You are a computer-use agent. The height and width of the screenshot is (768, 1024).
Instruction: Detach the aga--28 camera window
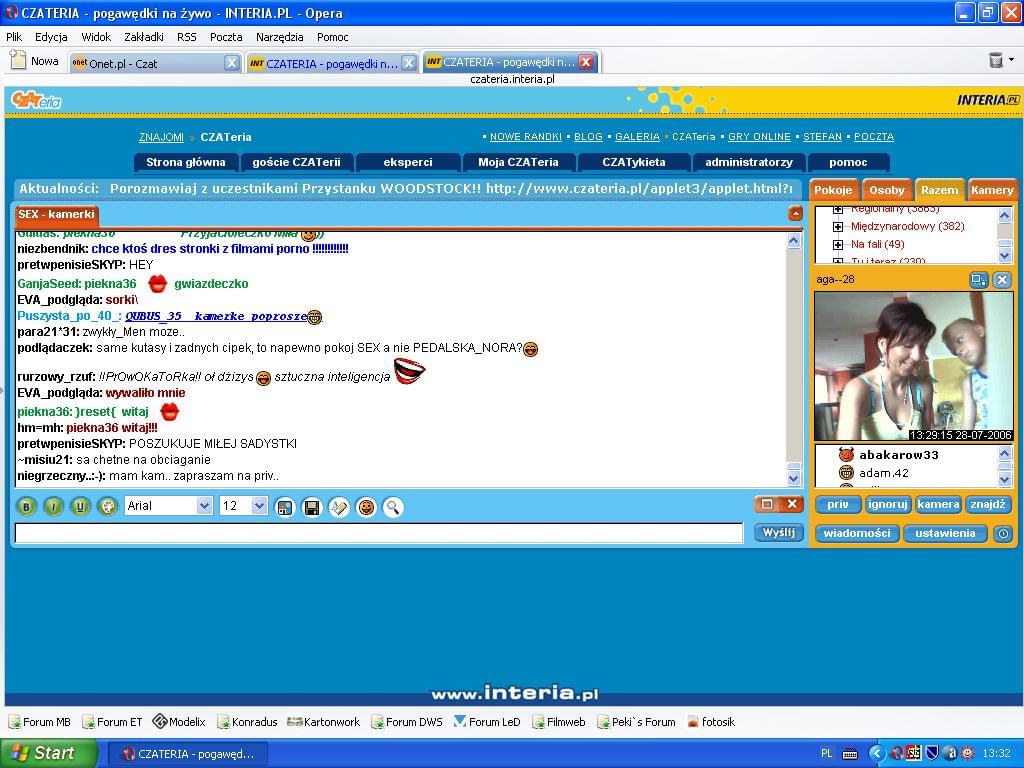click(978, 280)
